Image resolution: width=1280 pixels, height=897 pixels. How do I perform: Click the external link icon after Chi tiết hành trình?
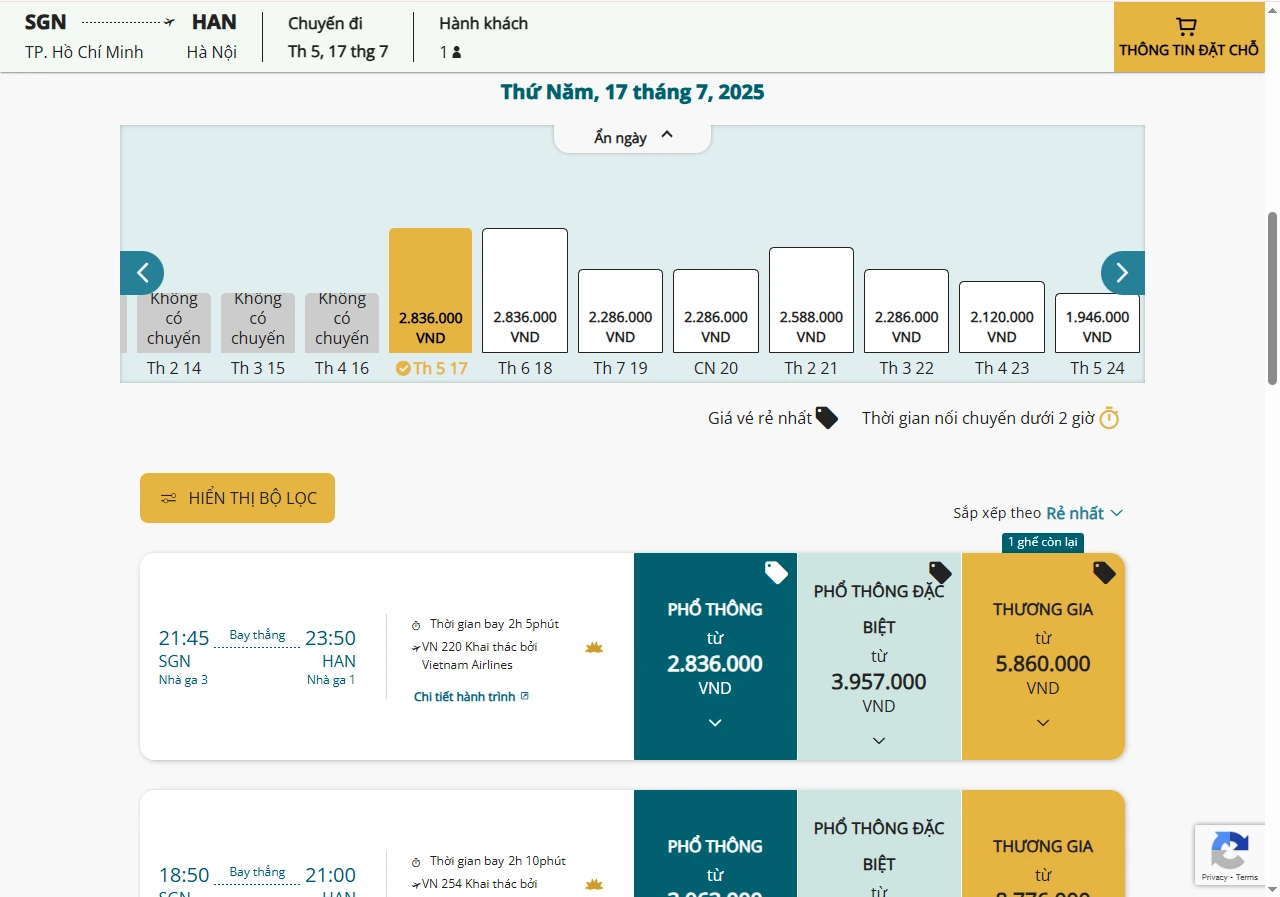[x=525, y=696]
